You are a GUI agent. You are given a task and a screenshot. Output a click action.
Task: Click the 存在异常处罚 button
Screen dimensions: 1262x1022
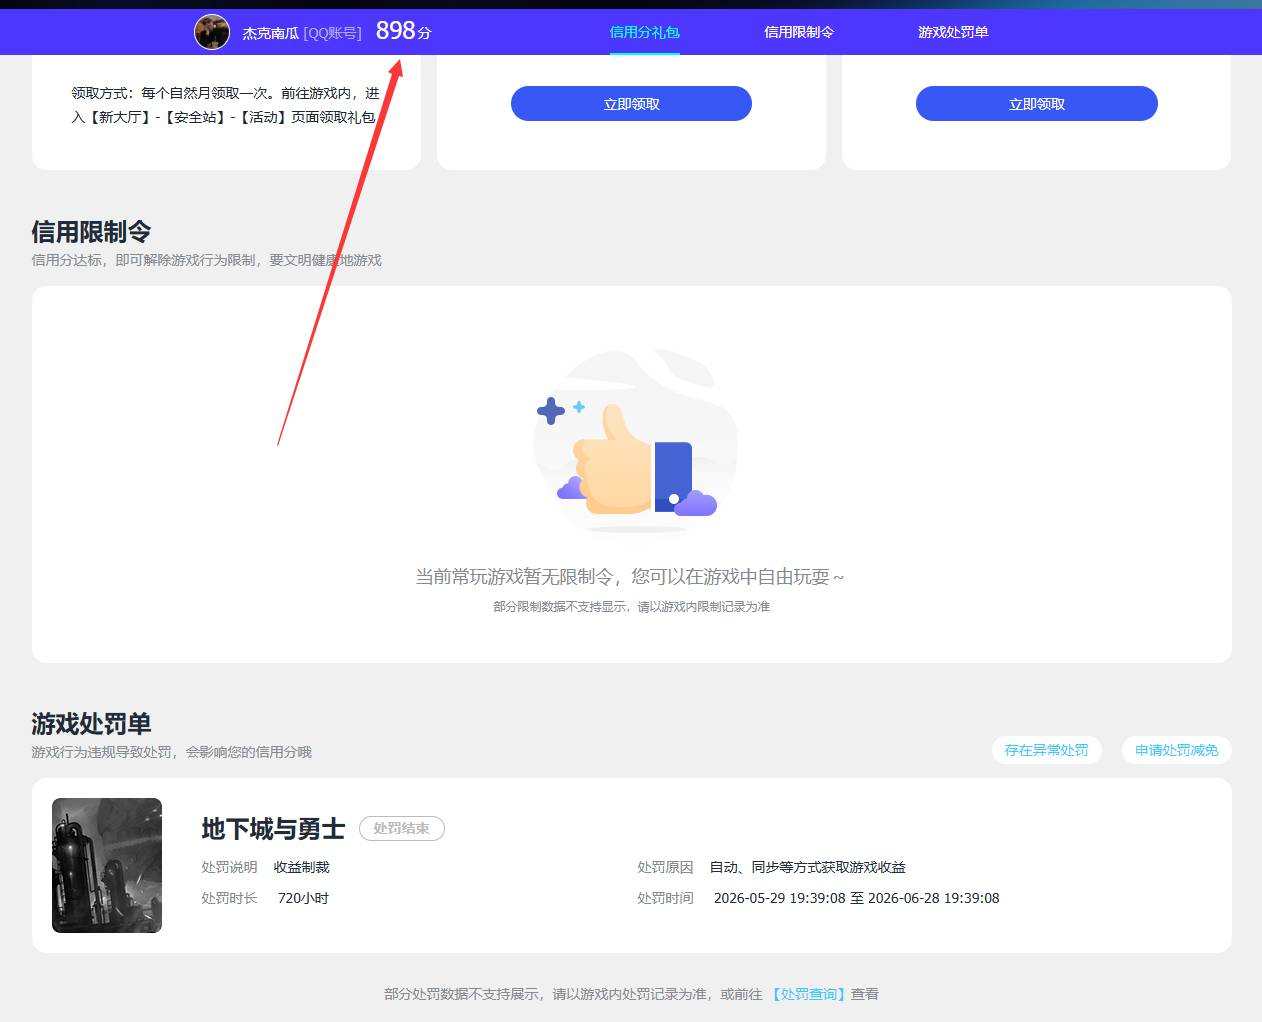[x=1046, y=750]
